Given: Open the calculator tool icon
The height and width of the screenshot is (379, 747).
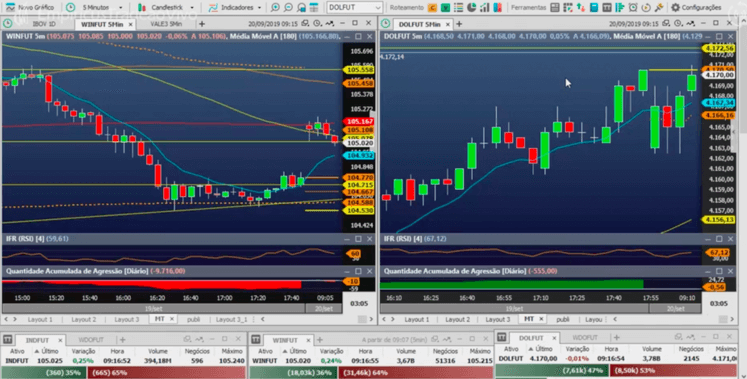Looking at the screenshot, I should pos(594,7).
